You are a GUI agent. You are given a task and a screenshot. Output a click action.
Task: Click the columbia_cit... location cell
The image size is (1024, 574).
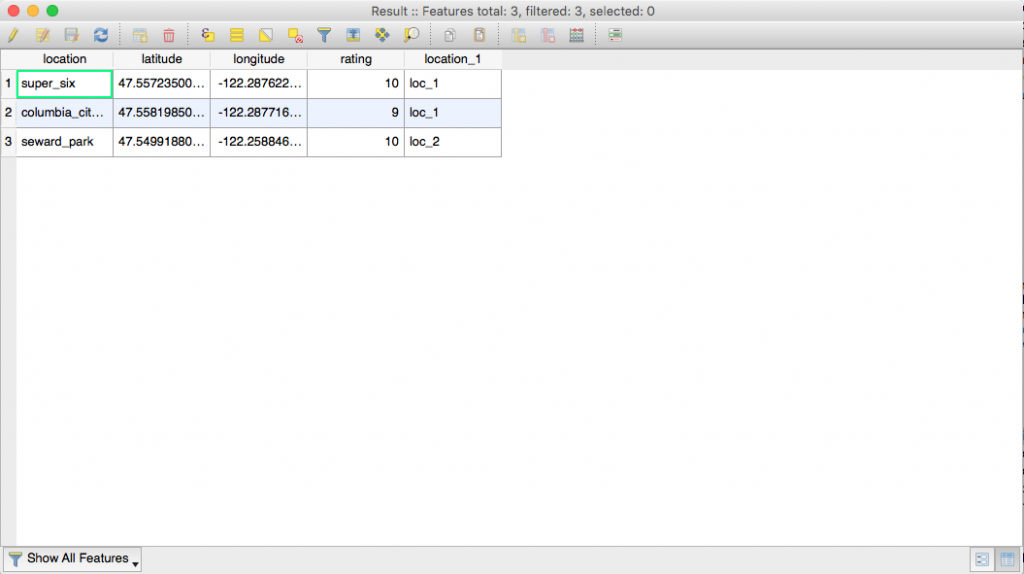(x=65, y=113)
